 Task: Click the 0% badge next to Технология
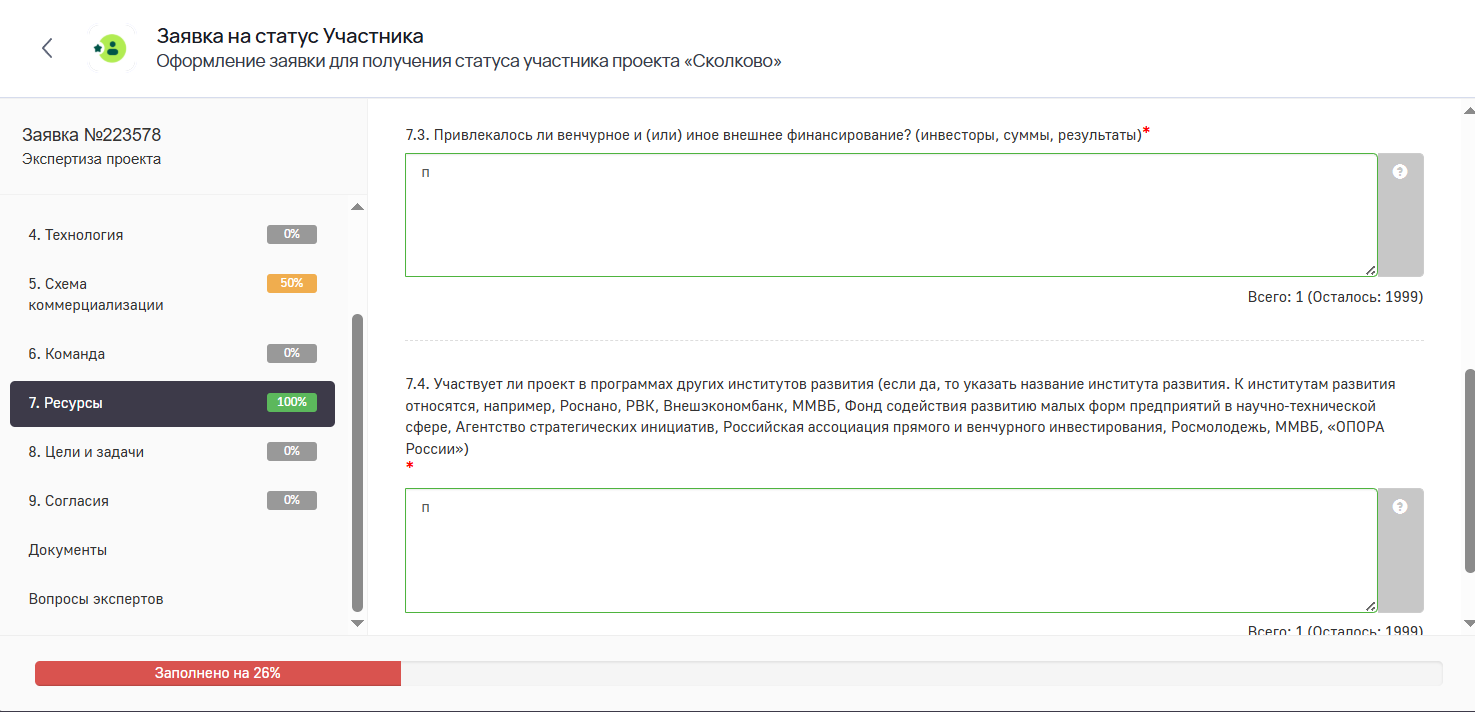pos(292,234)
